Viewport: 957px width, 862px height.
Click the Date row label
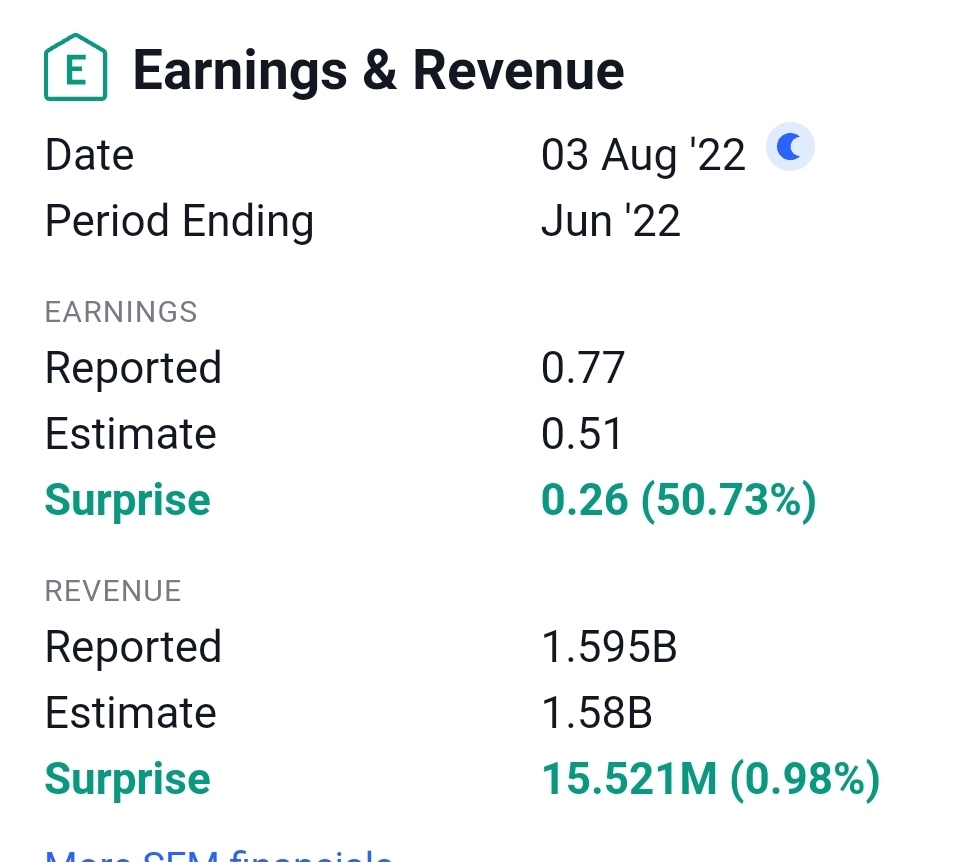pos(89,155)
